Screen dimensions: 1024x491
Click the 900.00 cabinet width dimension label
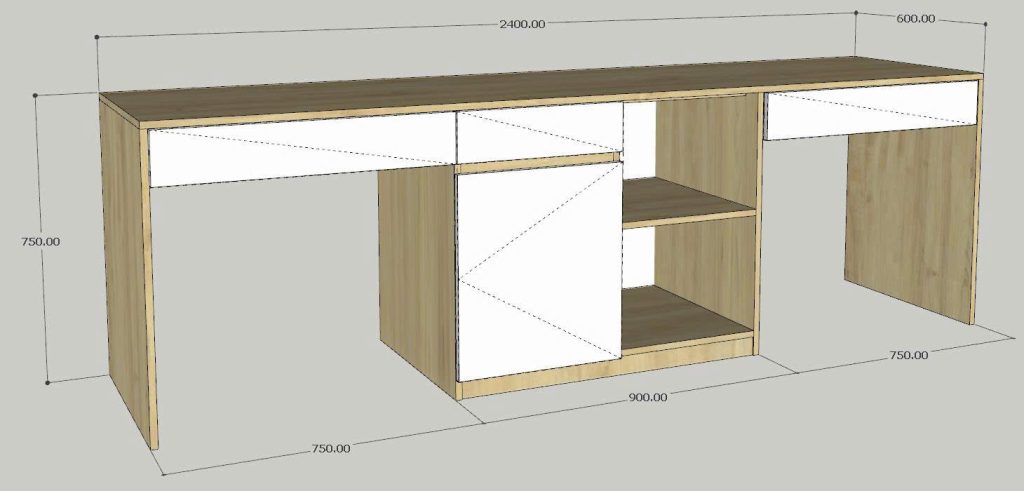click(x=647, y=397)
